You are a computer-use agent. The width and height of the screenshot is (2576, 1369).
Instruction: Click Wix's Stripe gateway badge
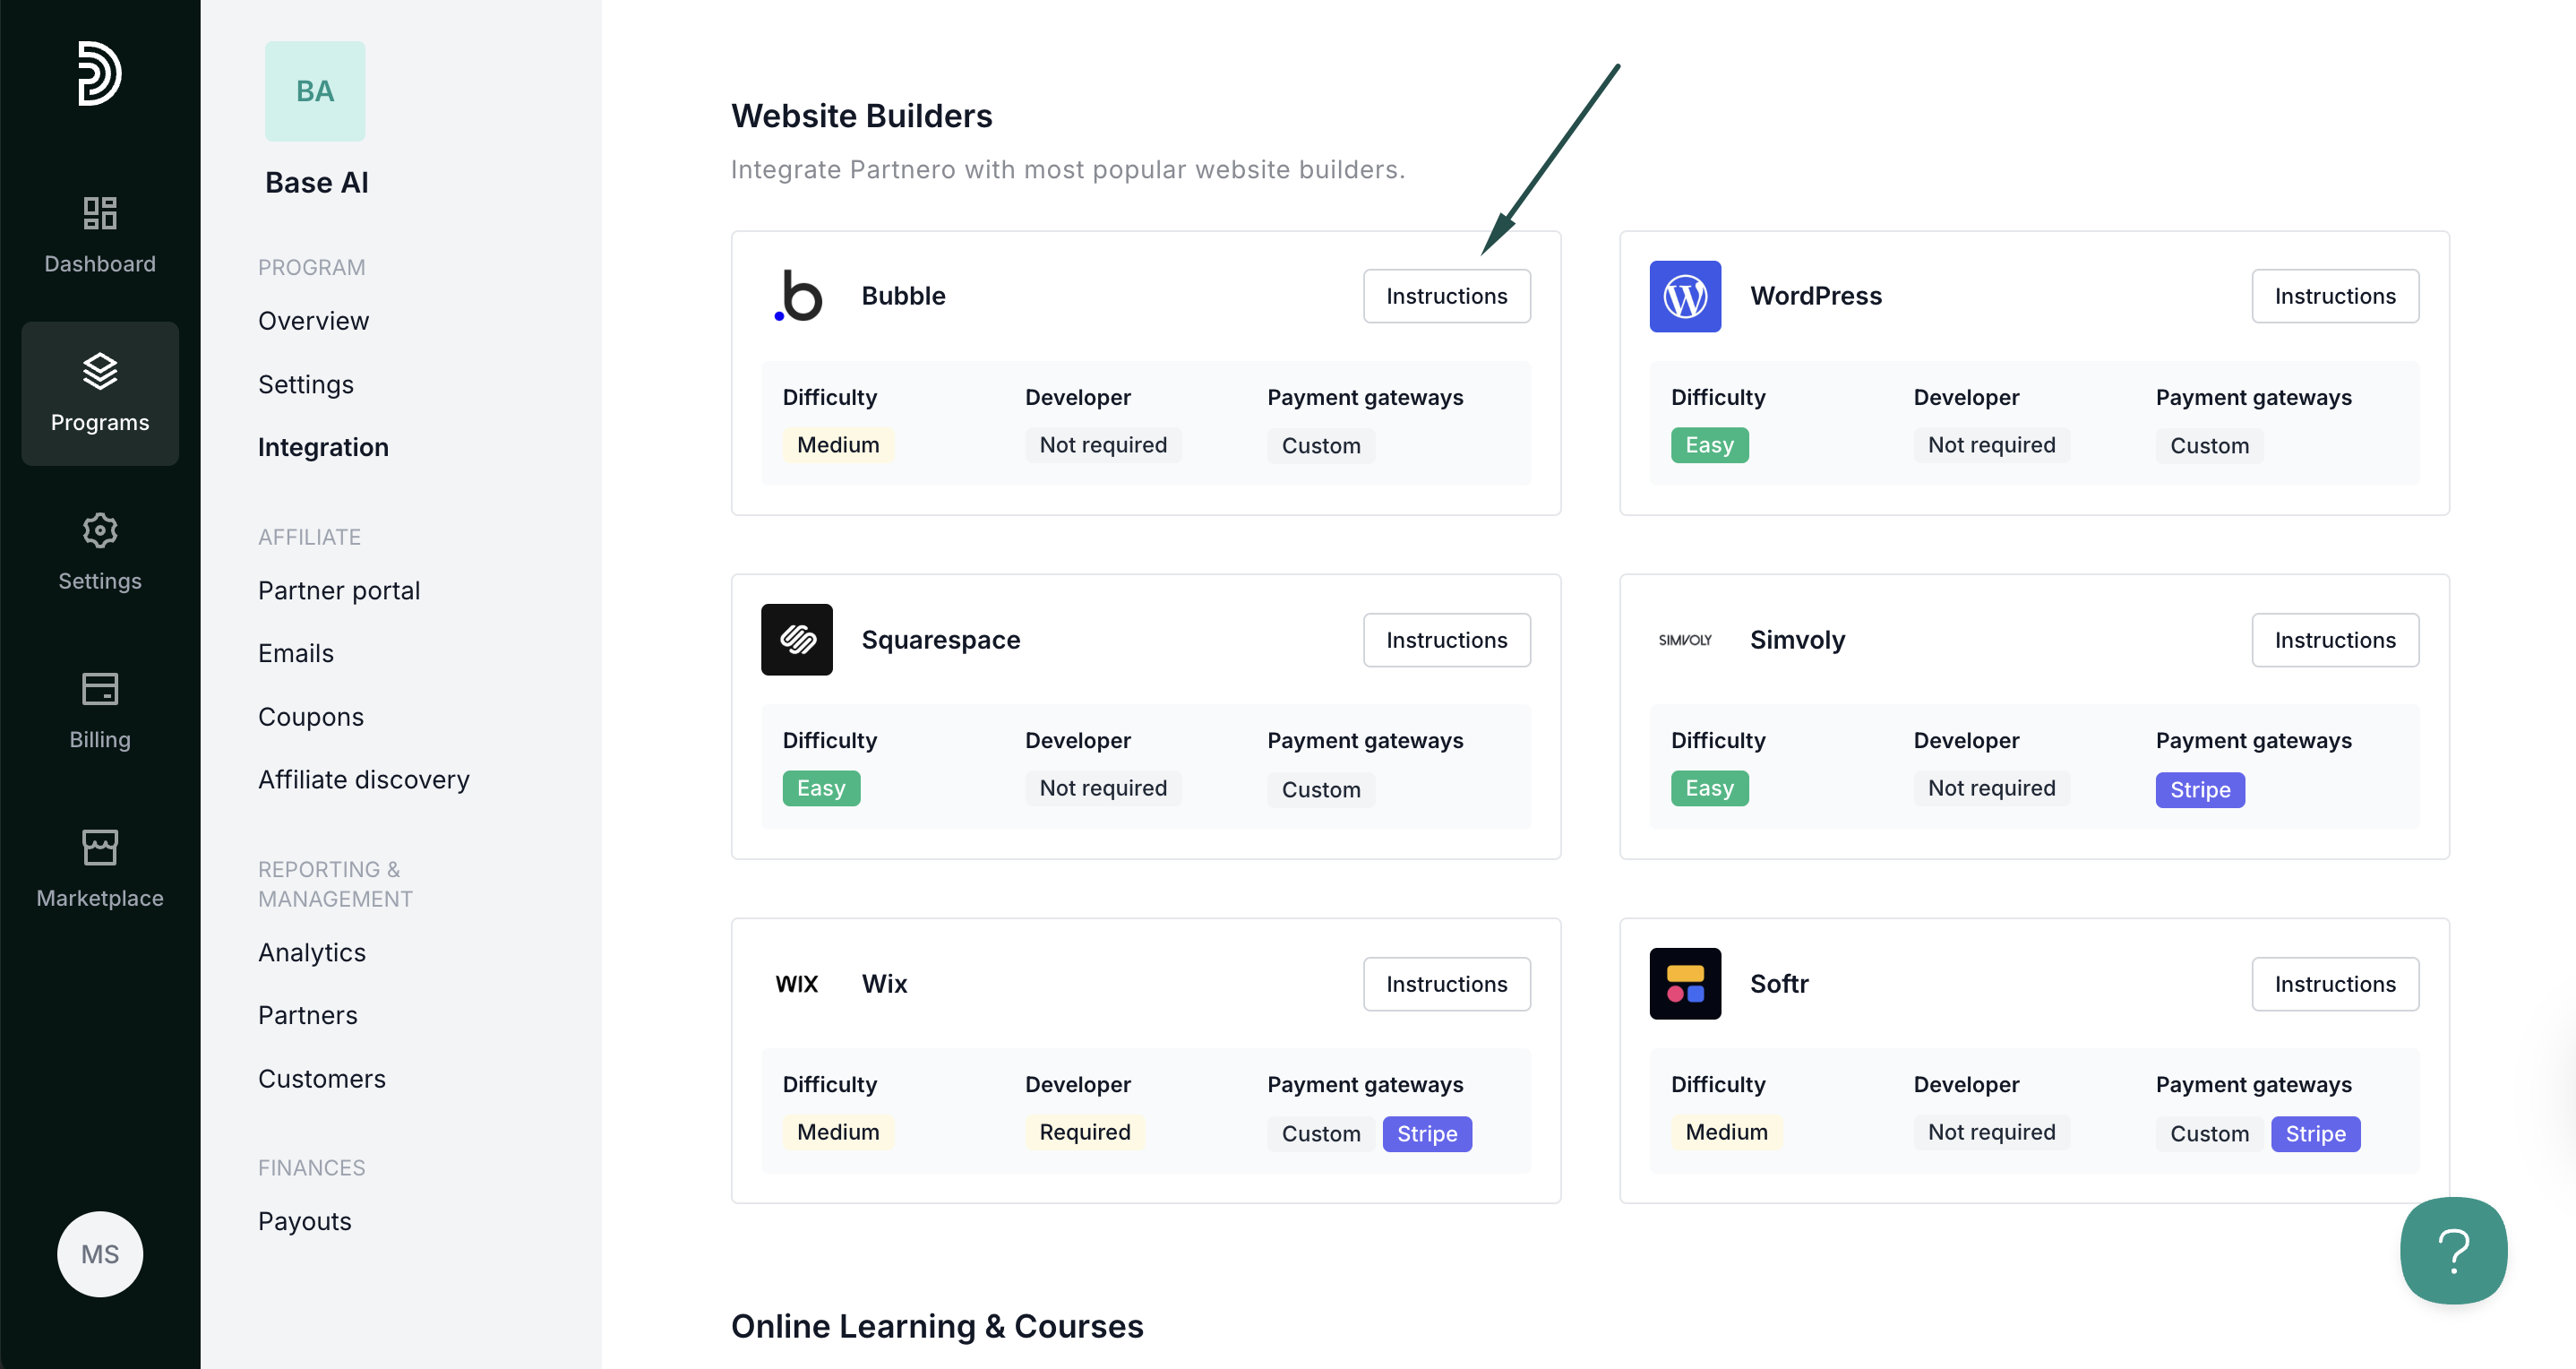(1427, 1134)
